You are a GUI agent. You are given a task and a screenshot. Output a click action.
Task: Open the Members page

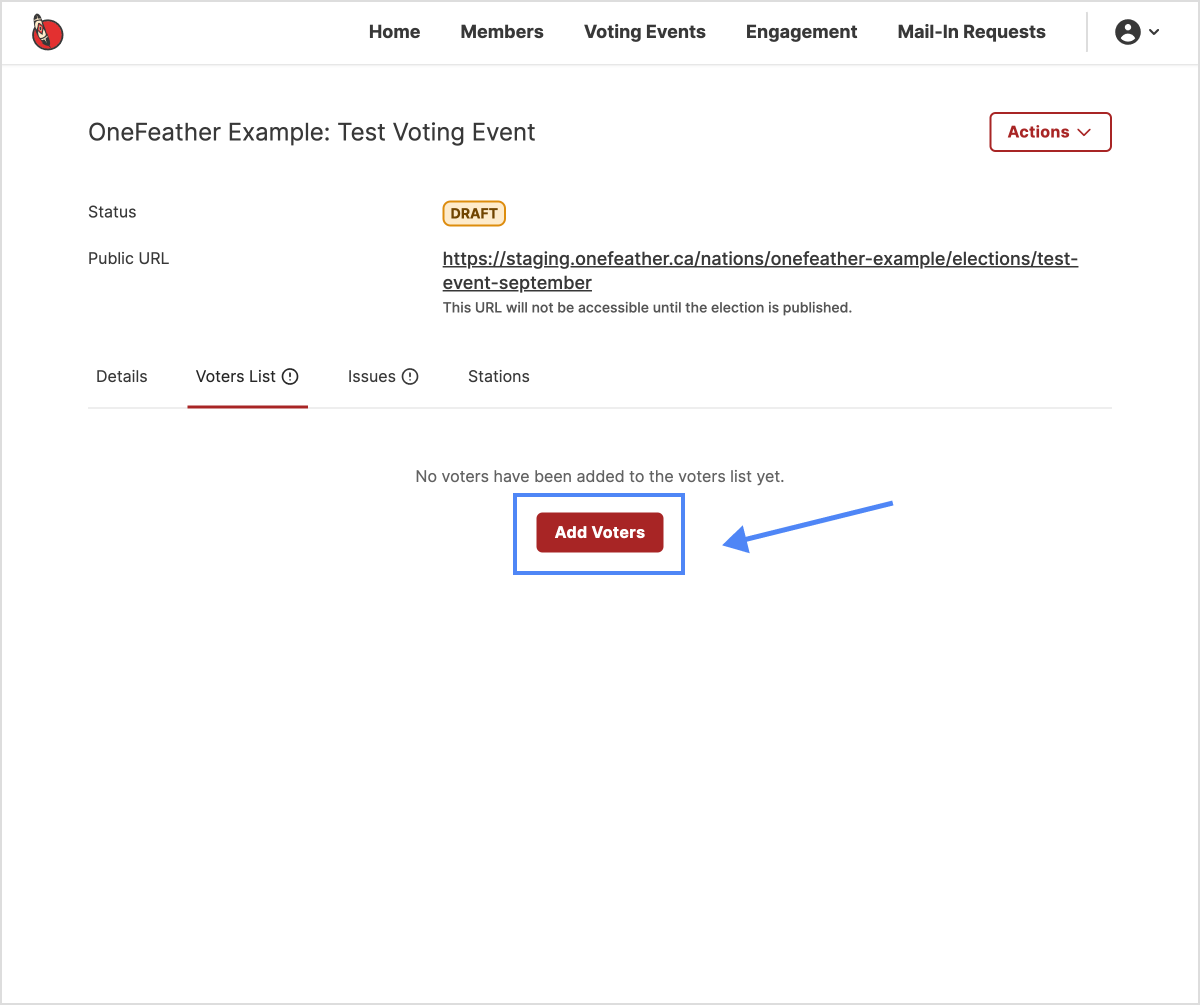tap(502, 32)
